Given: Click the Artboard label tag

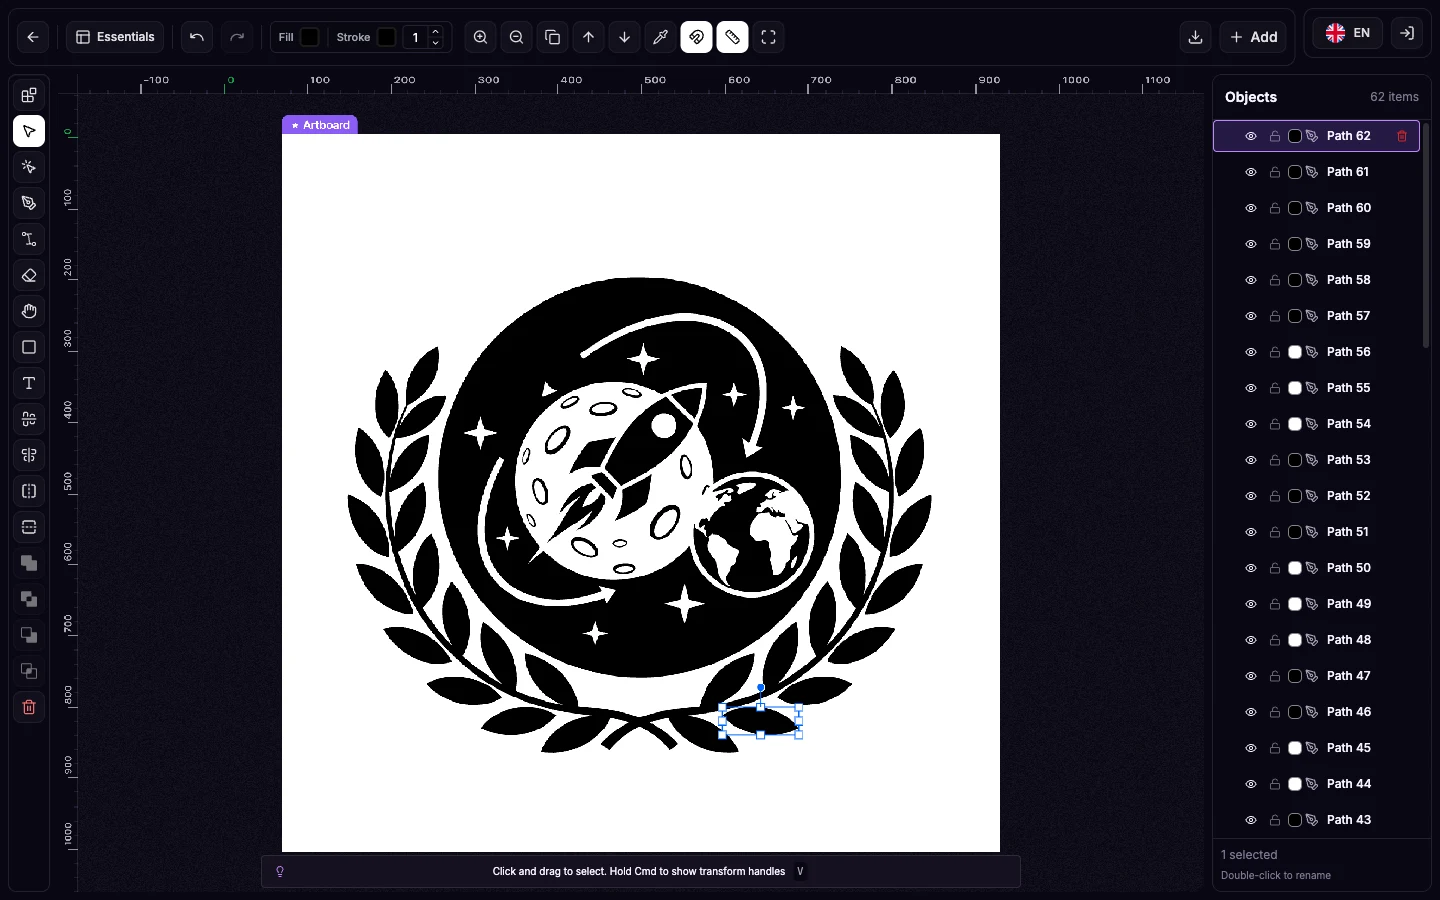Looking at the screenshot, I should [x=320, y=125].
